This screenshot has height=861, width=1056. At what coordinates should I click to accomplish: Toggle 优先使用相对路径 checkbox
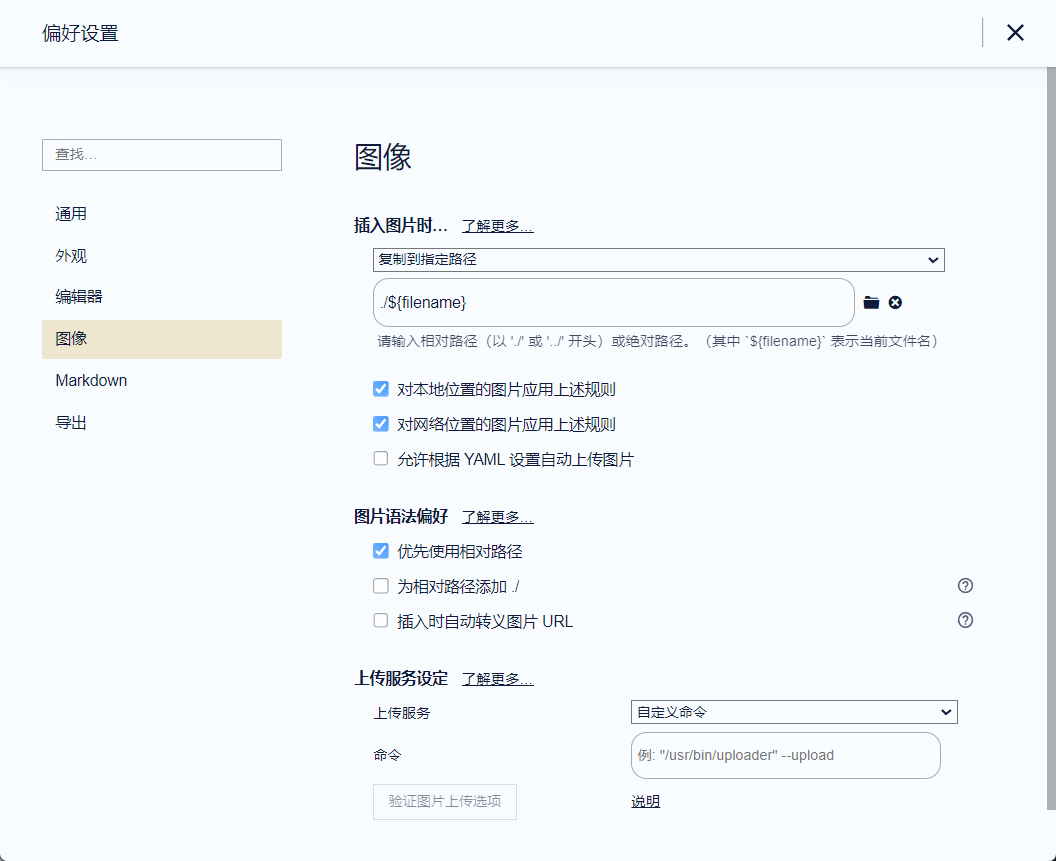[x=381, y=551]
